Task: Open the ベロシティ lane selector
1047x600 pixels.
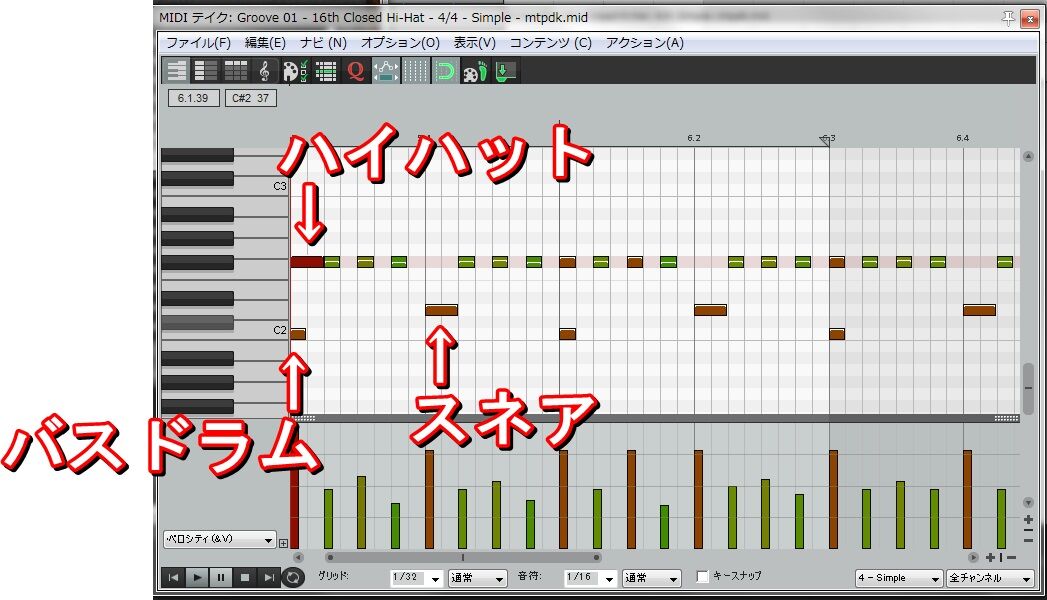Action: click(x=218, y=539)
